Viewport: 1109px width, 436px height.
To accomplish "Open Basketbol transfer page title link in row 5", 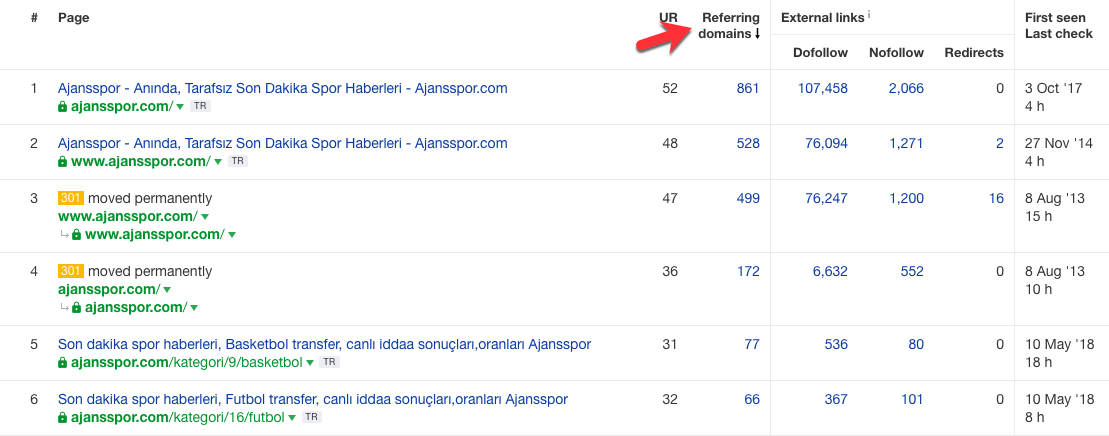I will click(324, 344).
